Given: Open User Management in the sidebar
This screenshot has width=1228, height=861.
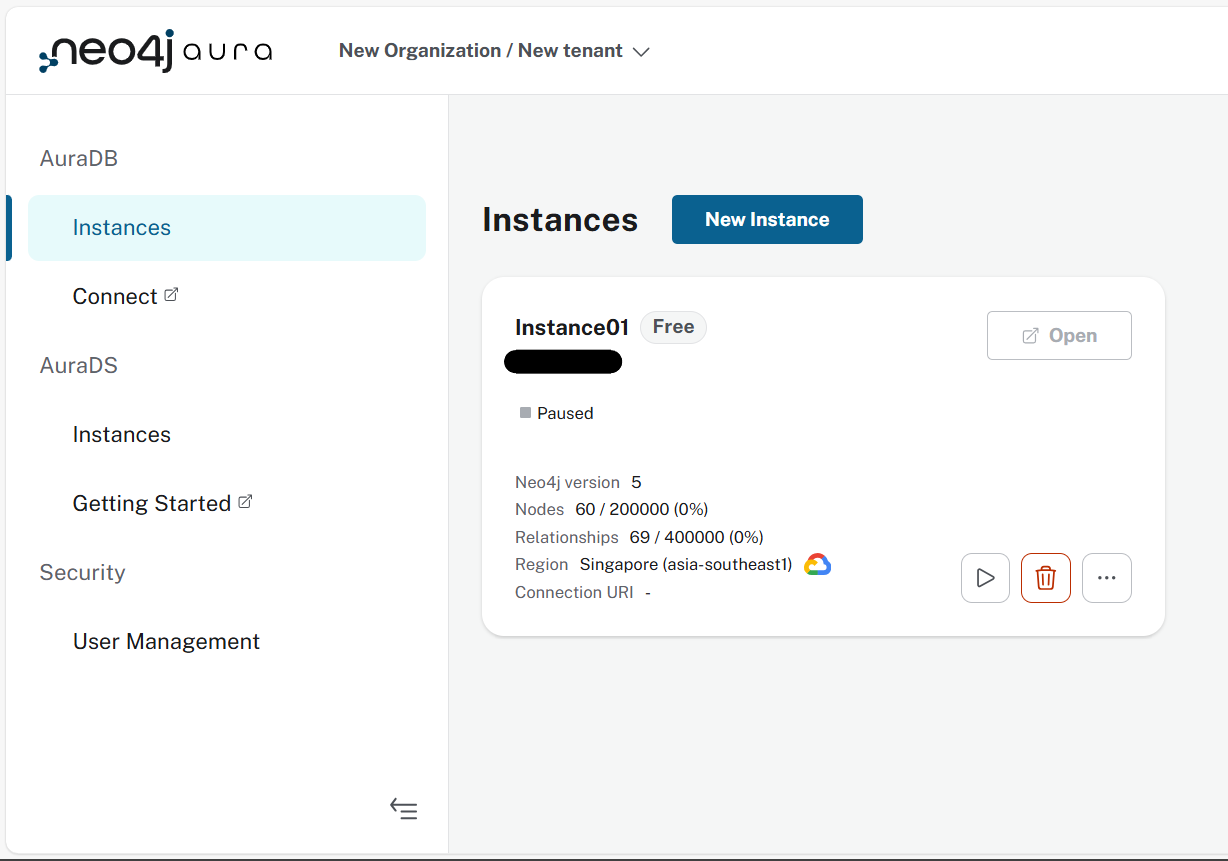Looking at the screenshot, I should click(x=166, y=642).
